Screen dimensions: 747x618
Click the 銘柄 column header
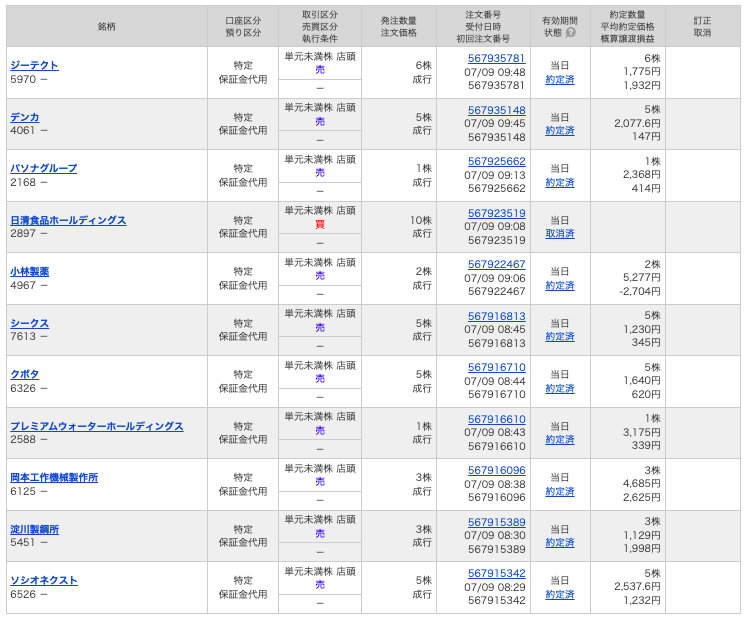(x=107, y=26)
